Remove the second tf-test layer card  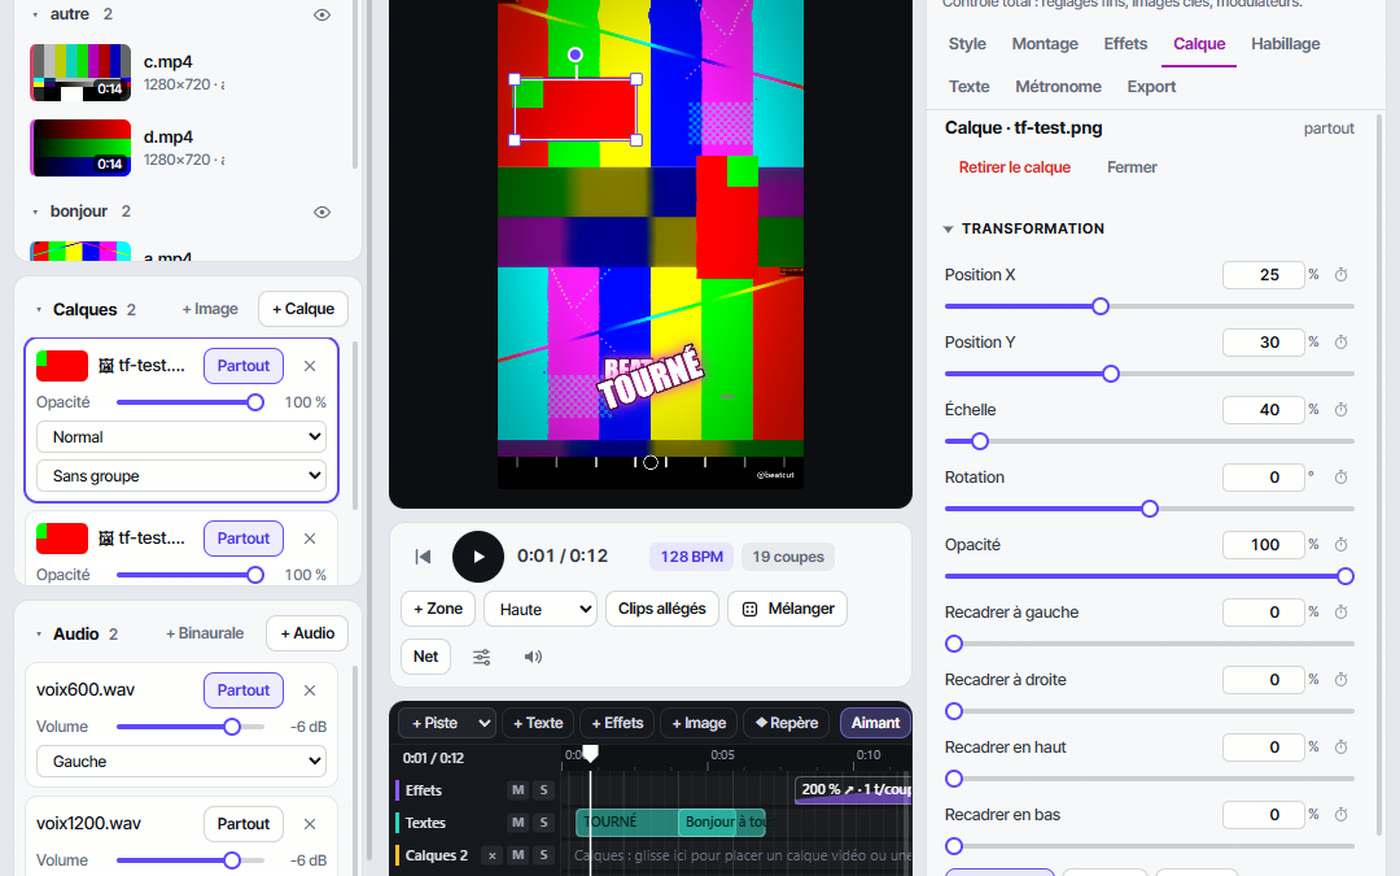pos(310,538)
